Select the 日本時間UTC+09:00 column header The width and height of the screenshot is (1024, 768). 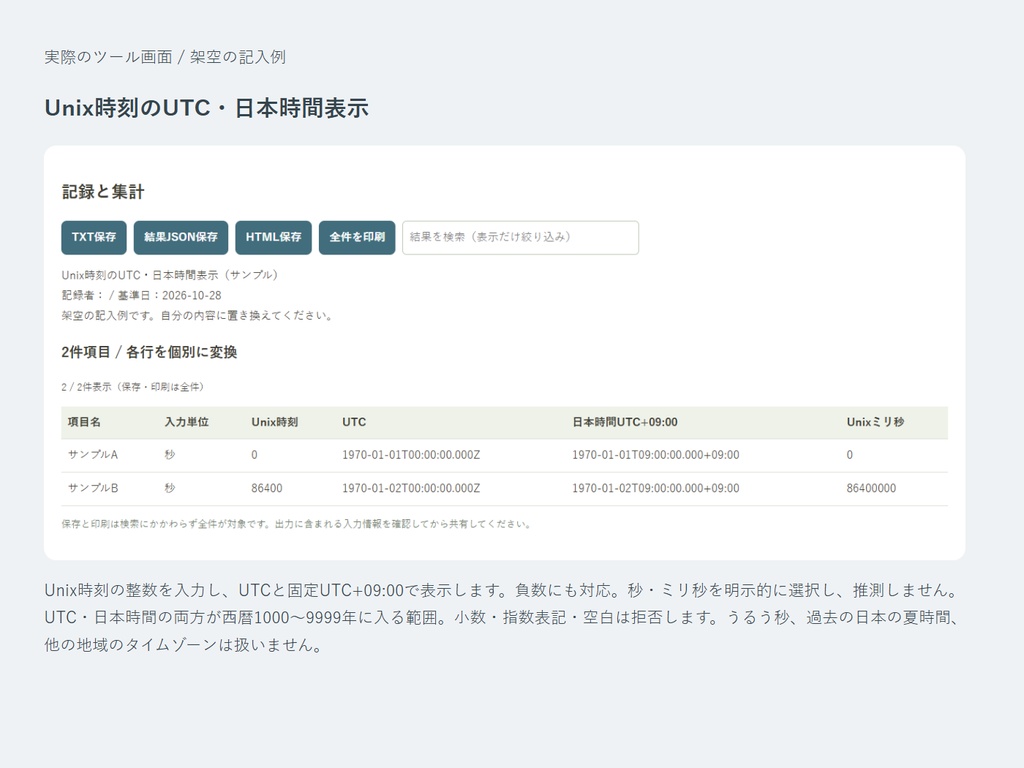pyautogui.click(x=625, y=422)
